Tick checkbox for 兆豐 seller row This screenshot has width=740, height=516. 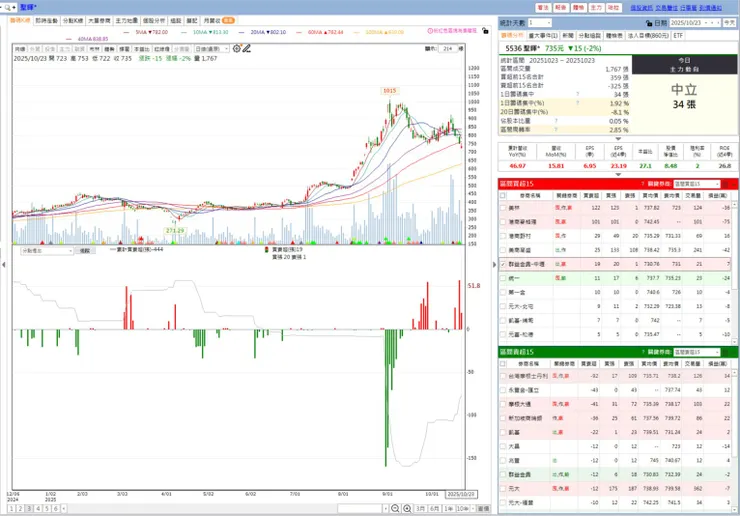click(503, 460)
